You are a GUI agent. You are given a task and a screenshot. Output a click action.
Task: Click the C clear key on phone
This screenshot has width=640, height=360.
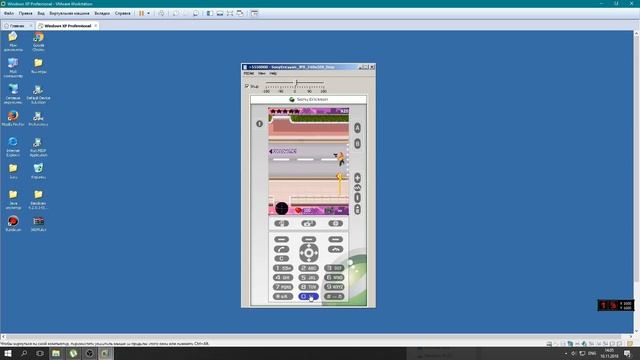pos(282,258)
